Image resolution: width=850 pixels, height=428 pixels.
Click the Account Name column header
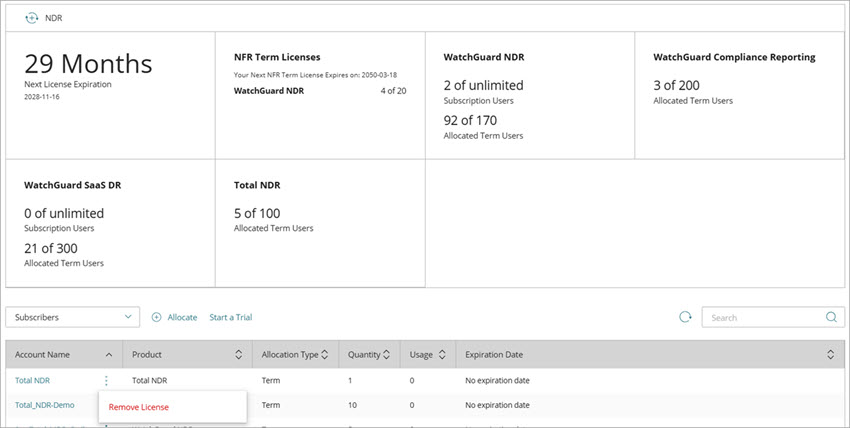42,355
